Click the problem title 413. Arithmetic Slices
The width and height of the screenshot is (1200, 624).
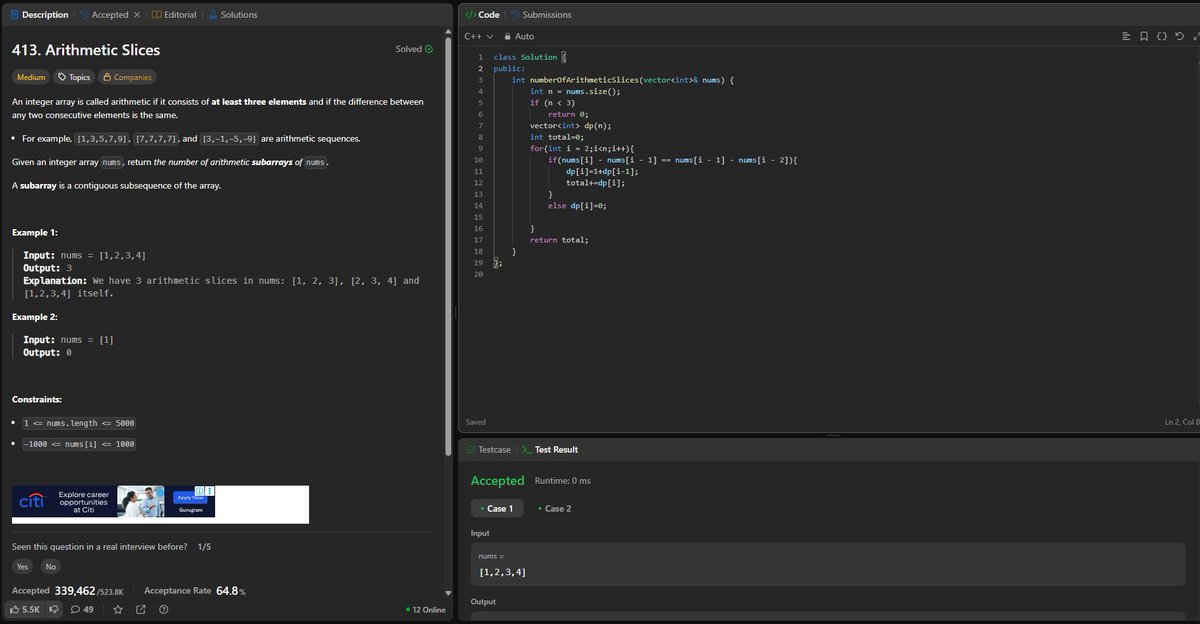pyautogui.click(x=85, y=50)
